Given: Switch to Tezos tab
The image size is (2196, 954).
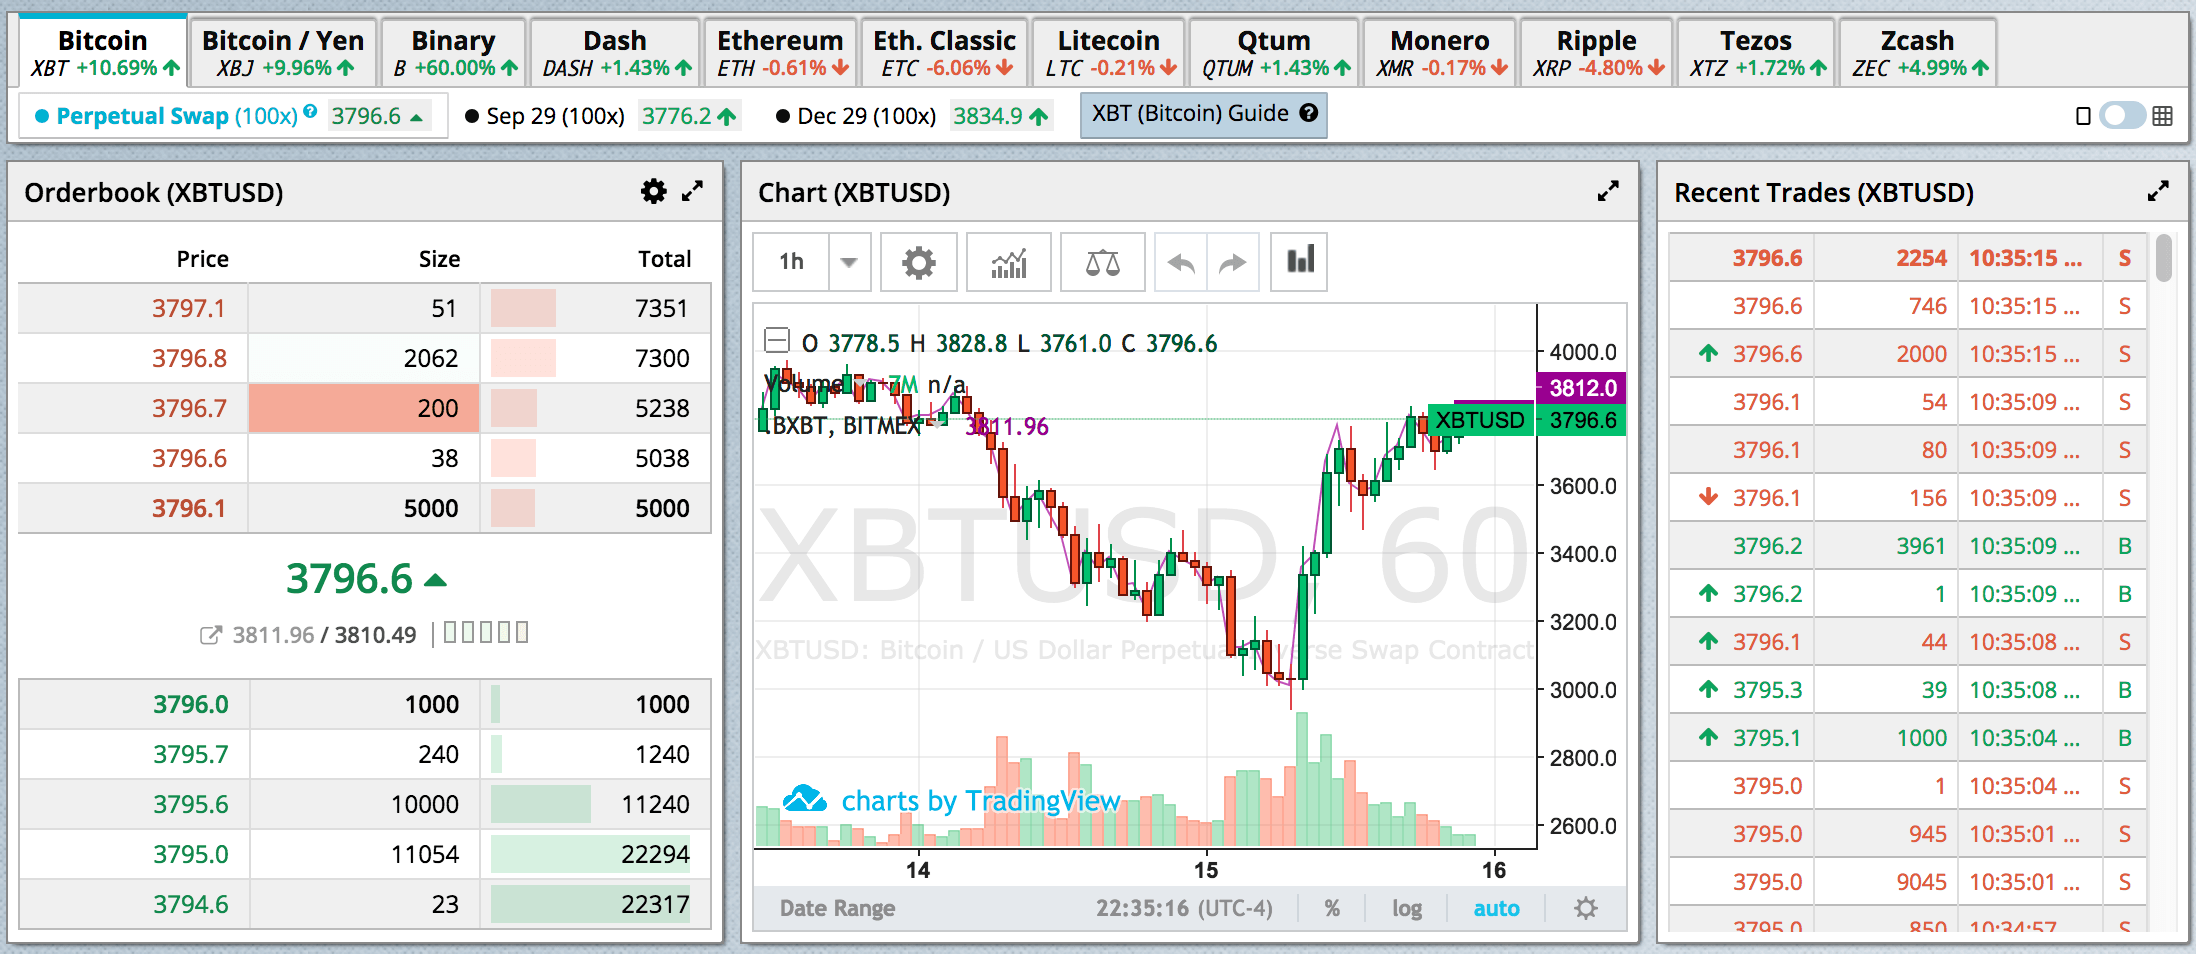Looking at the screenshot, I should [x=1756, y=51].
